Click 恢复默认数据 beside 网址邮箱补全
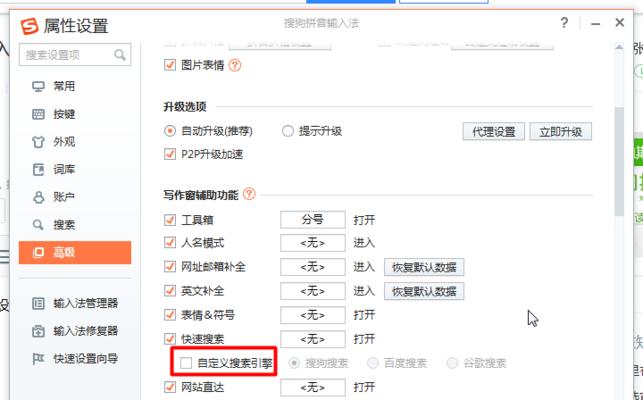This screenshot has height=400, width=643. (x=424, y=267)
